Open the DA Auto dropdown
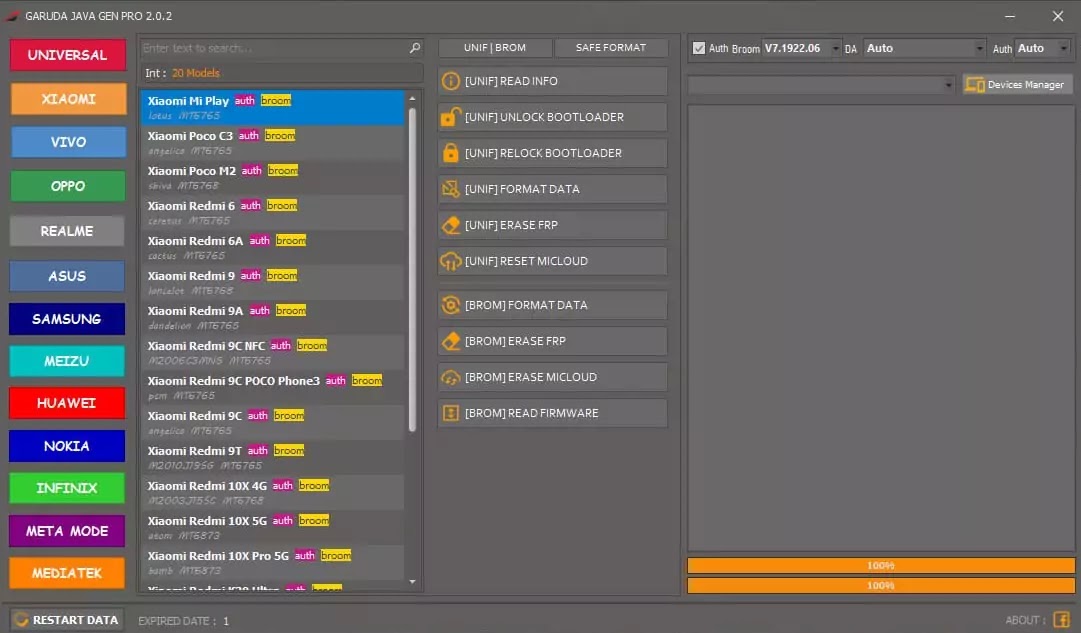This screenshot has width=1081, height=633. (x=925, y=48)
